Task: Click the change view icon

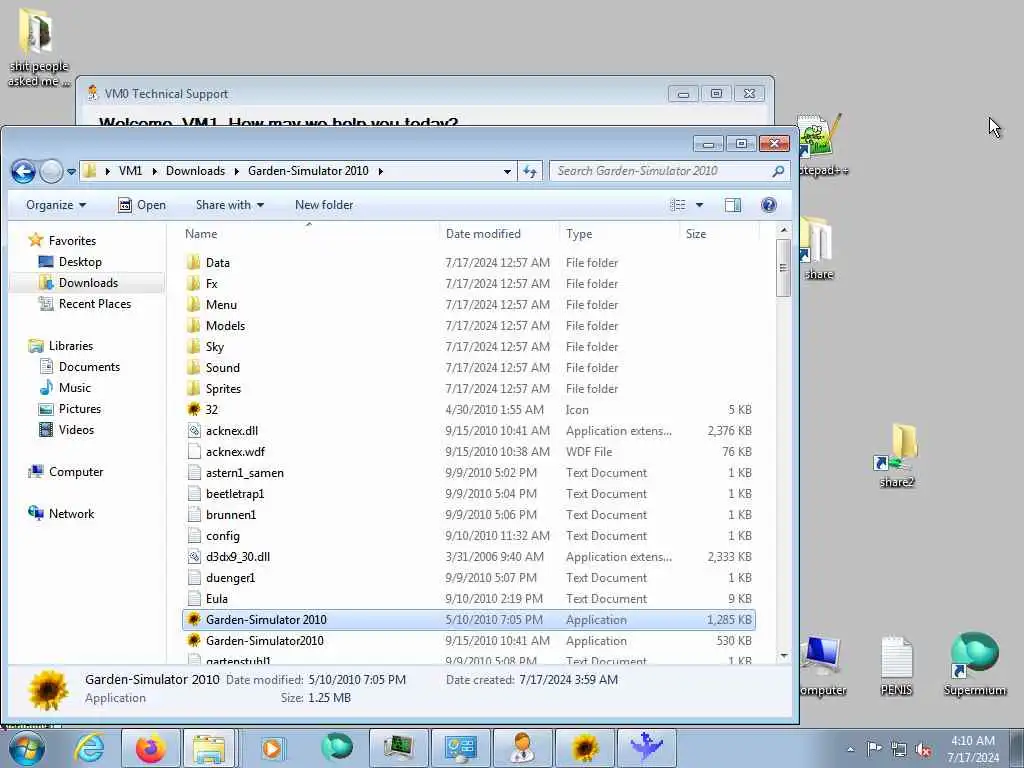Action: [x=678, y=205]
